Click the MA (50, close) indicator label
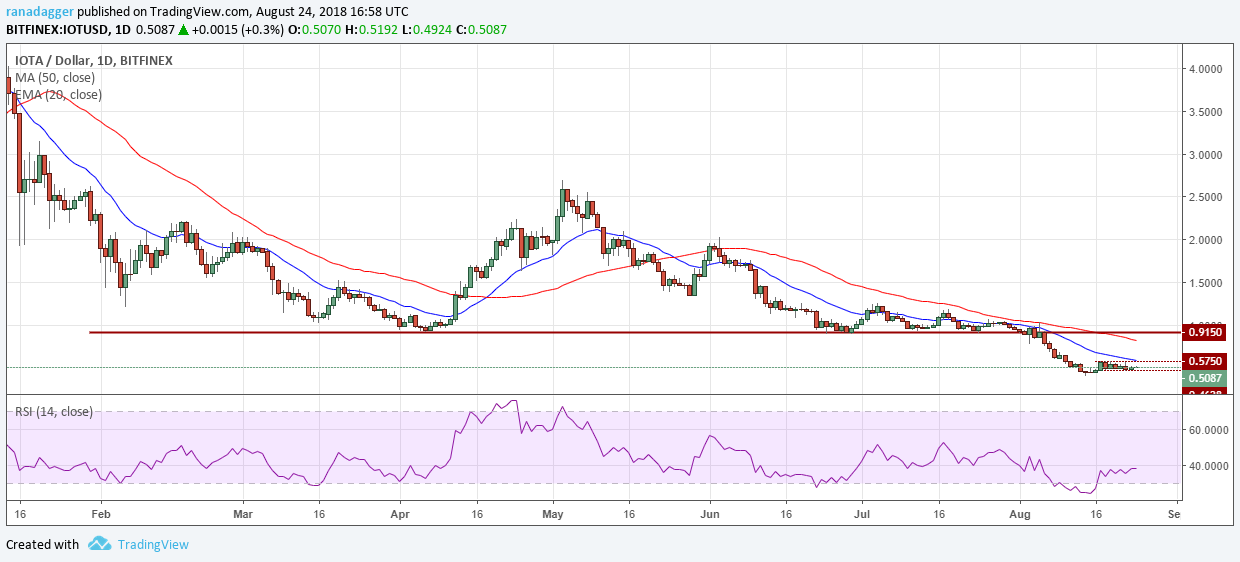Image resolution: width=1240 pixels, height=562 pixels. (55, 77)
